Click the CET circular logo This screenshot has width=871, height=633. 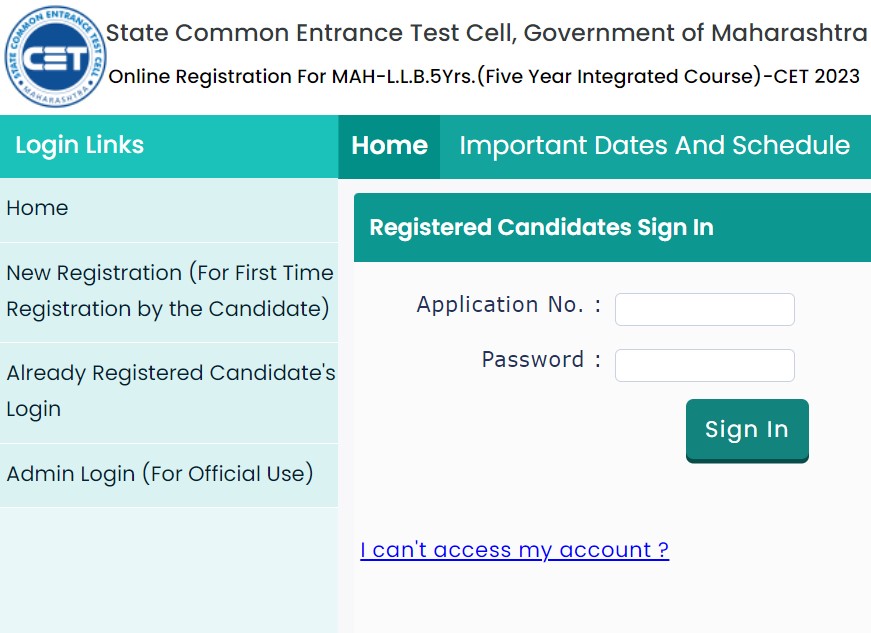tap(52, 57)
